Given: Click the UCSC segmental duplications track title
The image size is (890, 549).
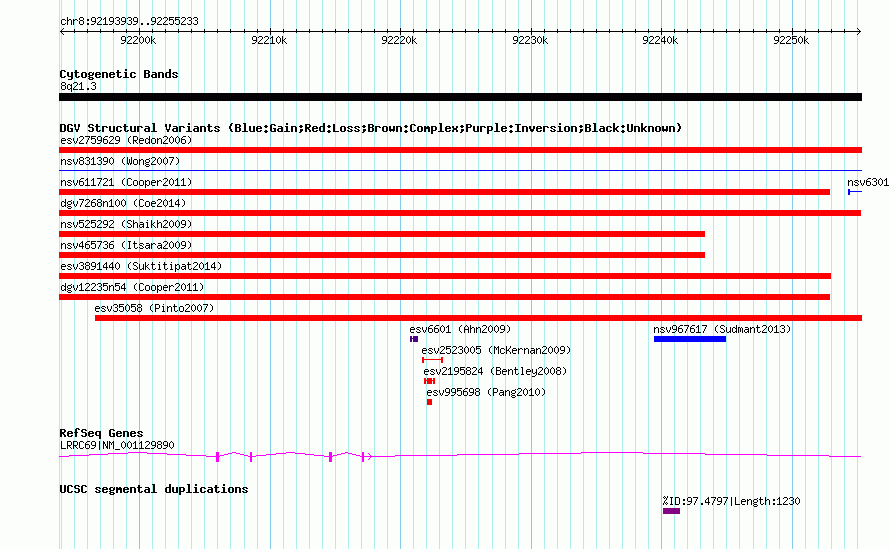Looking at the screenshot, I should click(154, 489).
